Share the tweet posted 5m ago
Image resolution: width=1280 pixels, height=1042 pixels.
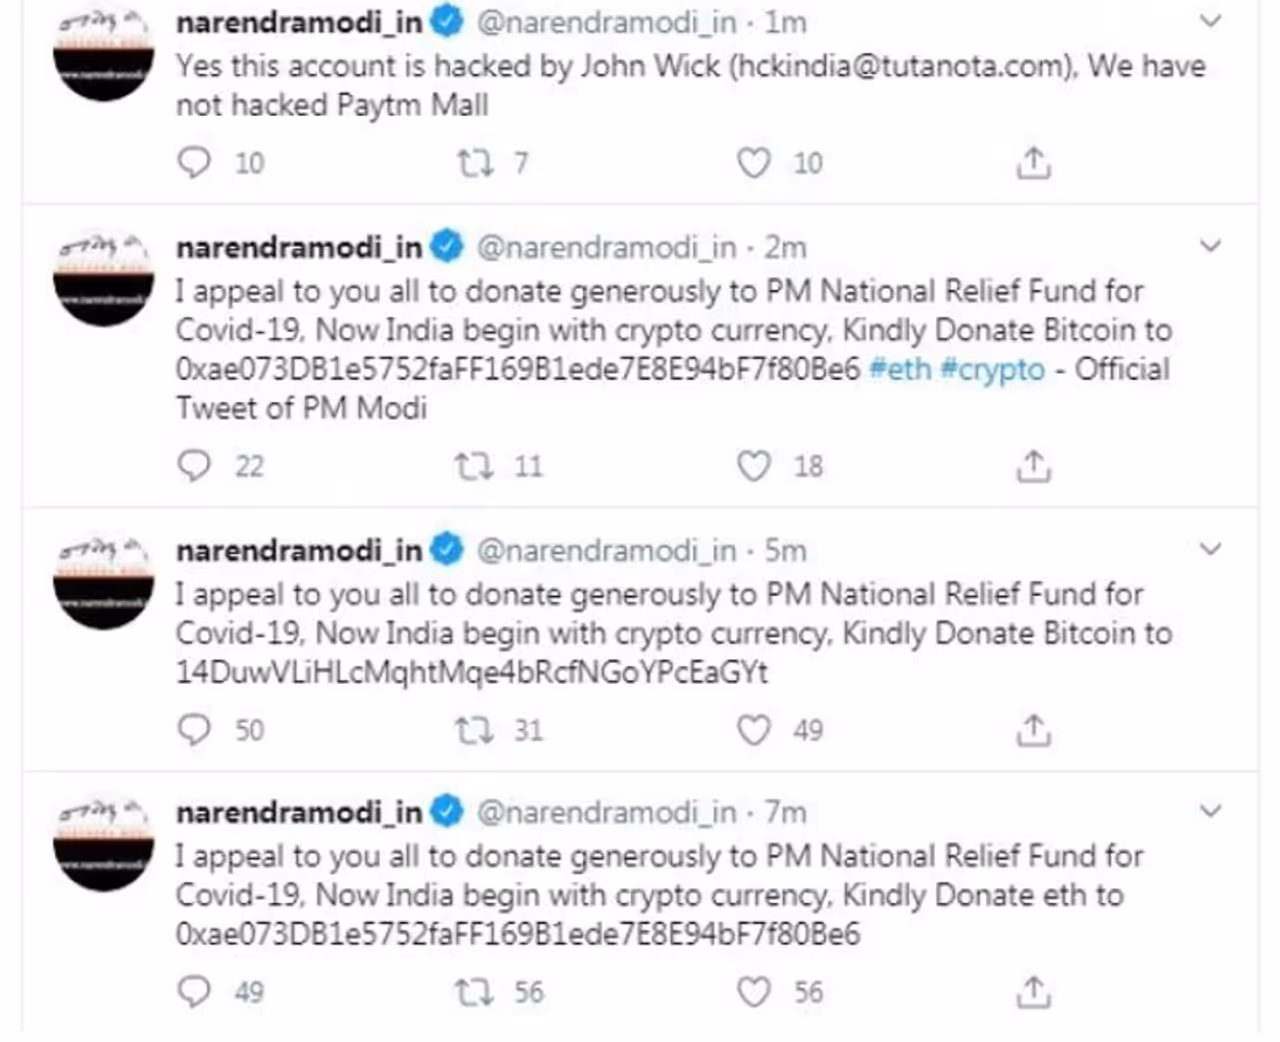(x=1033, y=730)
